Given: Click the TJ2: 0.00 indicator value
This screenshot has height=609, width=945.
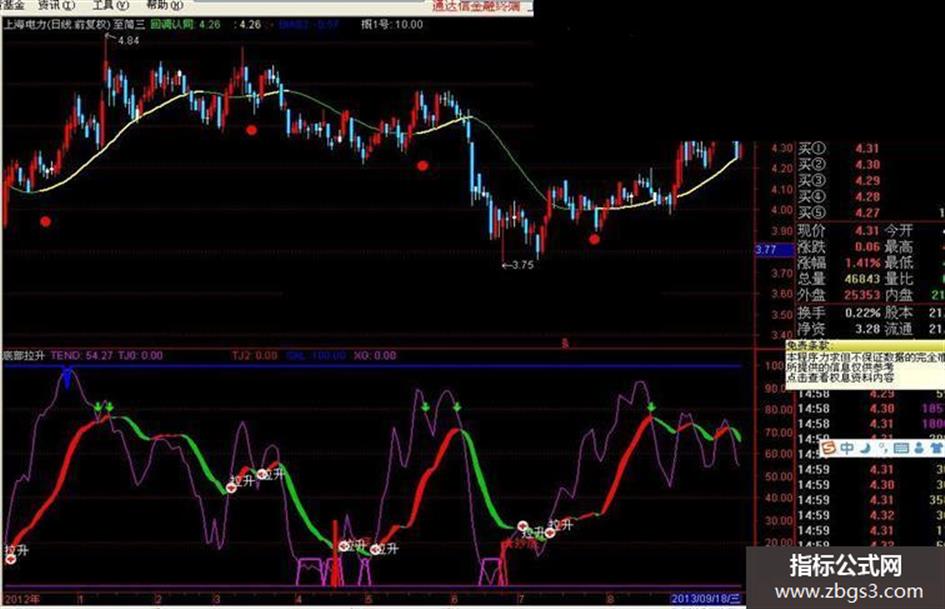Looking at the screenshot, I should tap(254, 356).
